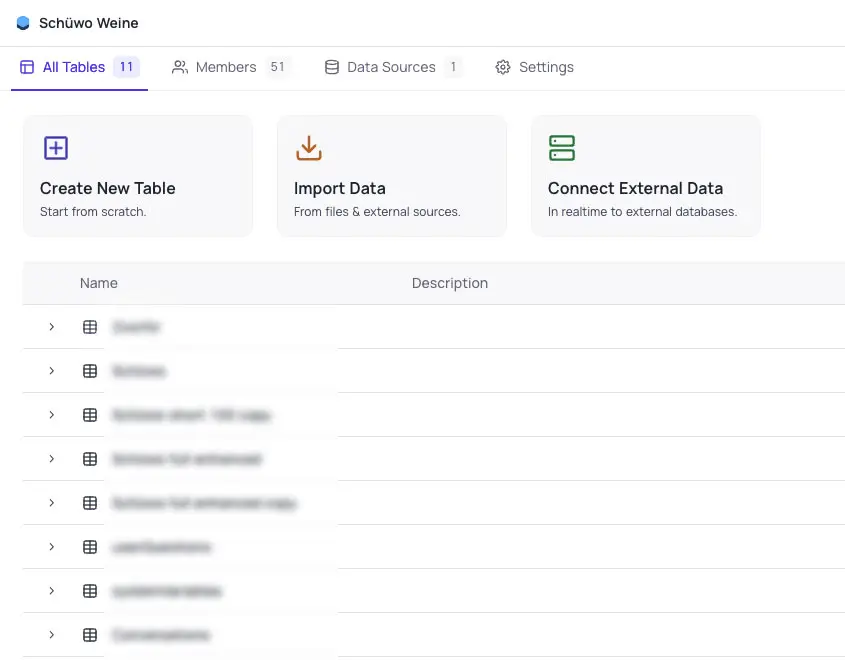Image resolution: width=845 pixels, height=660 pixels.
Task: Click 'Start from scratch' under Create New Table
Action: click(x=93, y=212)
